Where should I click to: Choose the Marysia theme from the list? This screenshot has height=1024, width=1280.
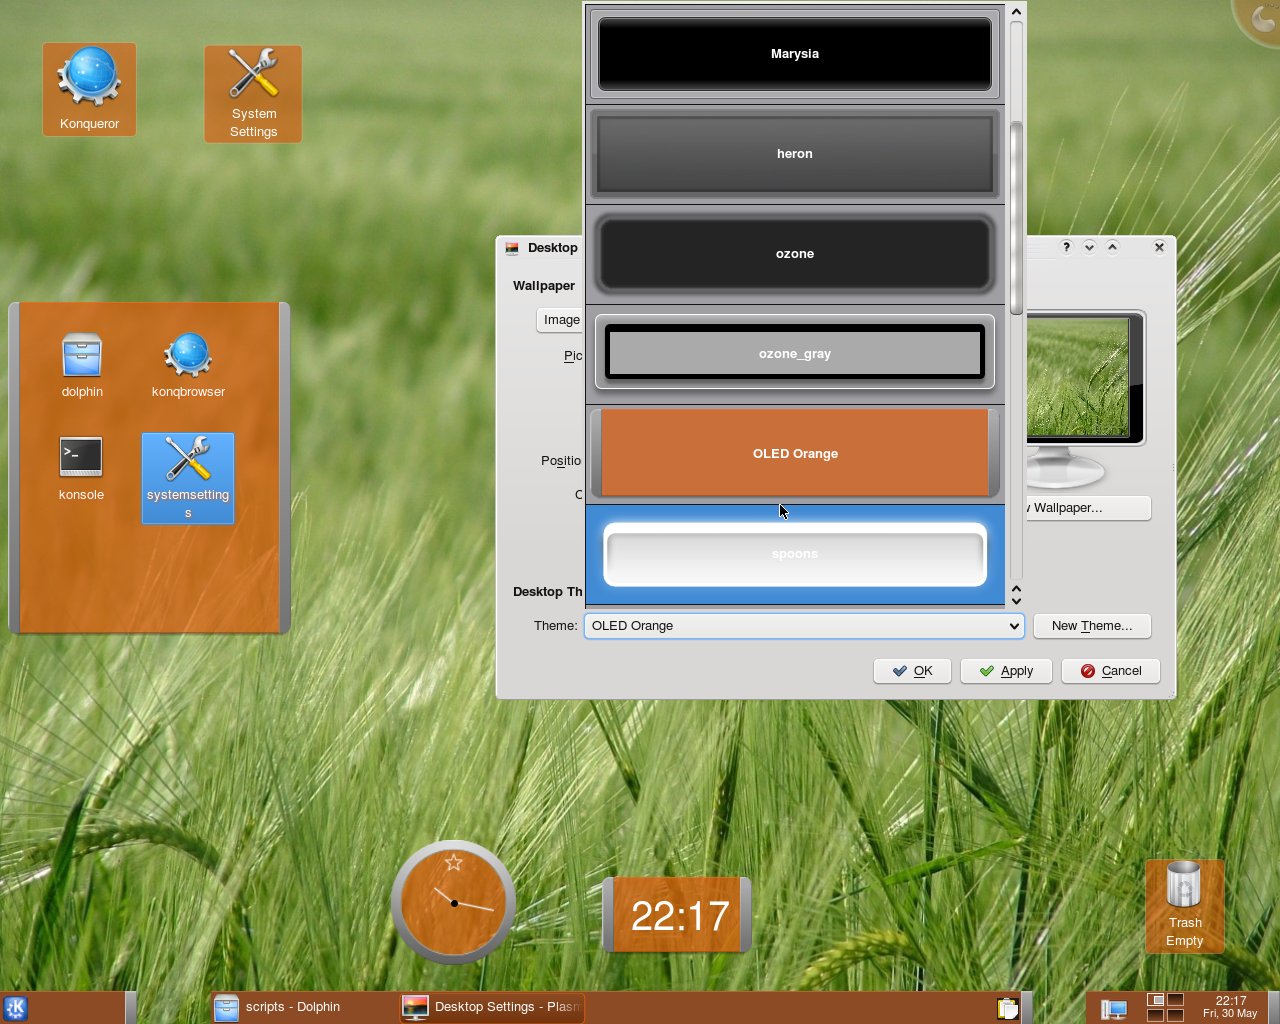[x=795, y=54]
